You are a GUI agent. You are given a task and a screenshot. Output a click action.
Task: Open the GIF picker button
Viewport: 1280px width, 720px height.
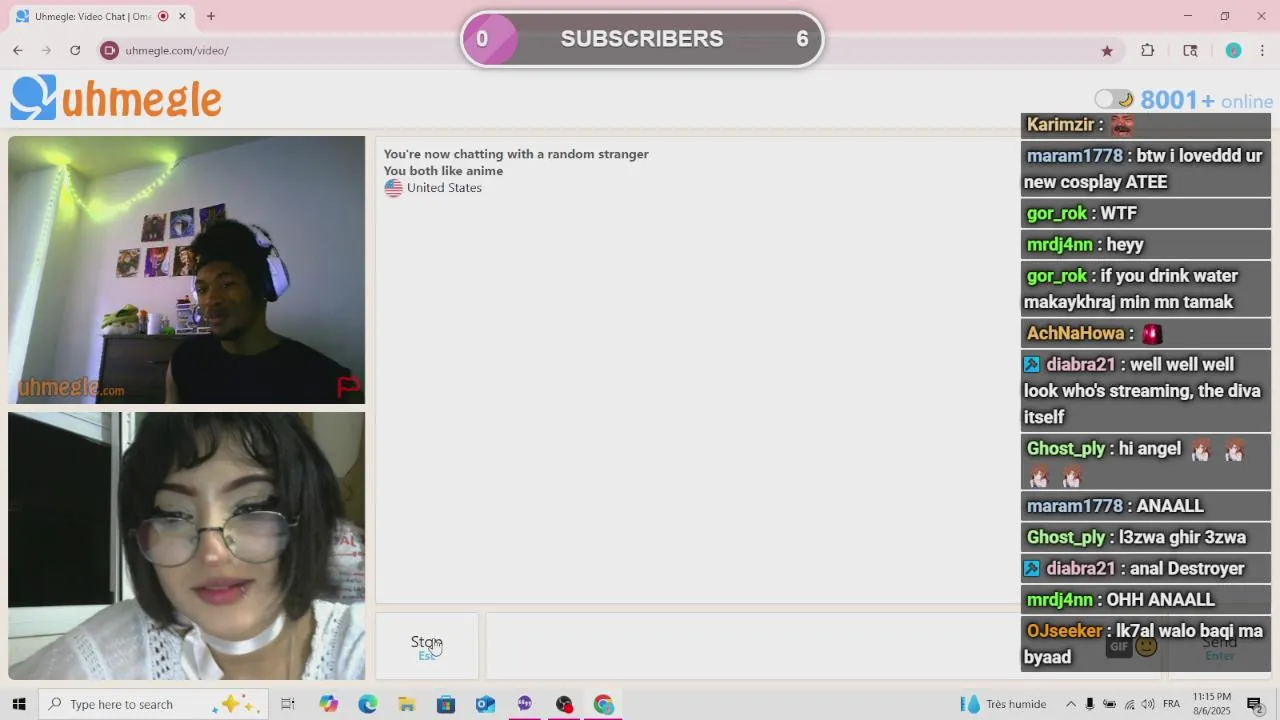click(x=1119, y=646)
